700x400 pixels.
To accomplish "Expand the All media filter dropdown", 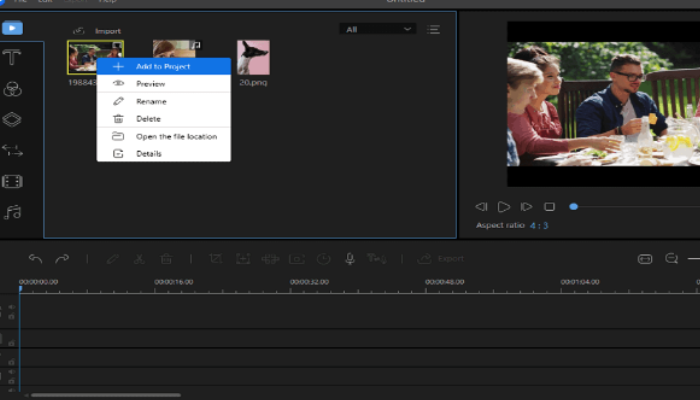I will 378,29.
